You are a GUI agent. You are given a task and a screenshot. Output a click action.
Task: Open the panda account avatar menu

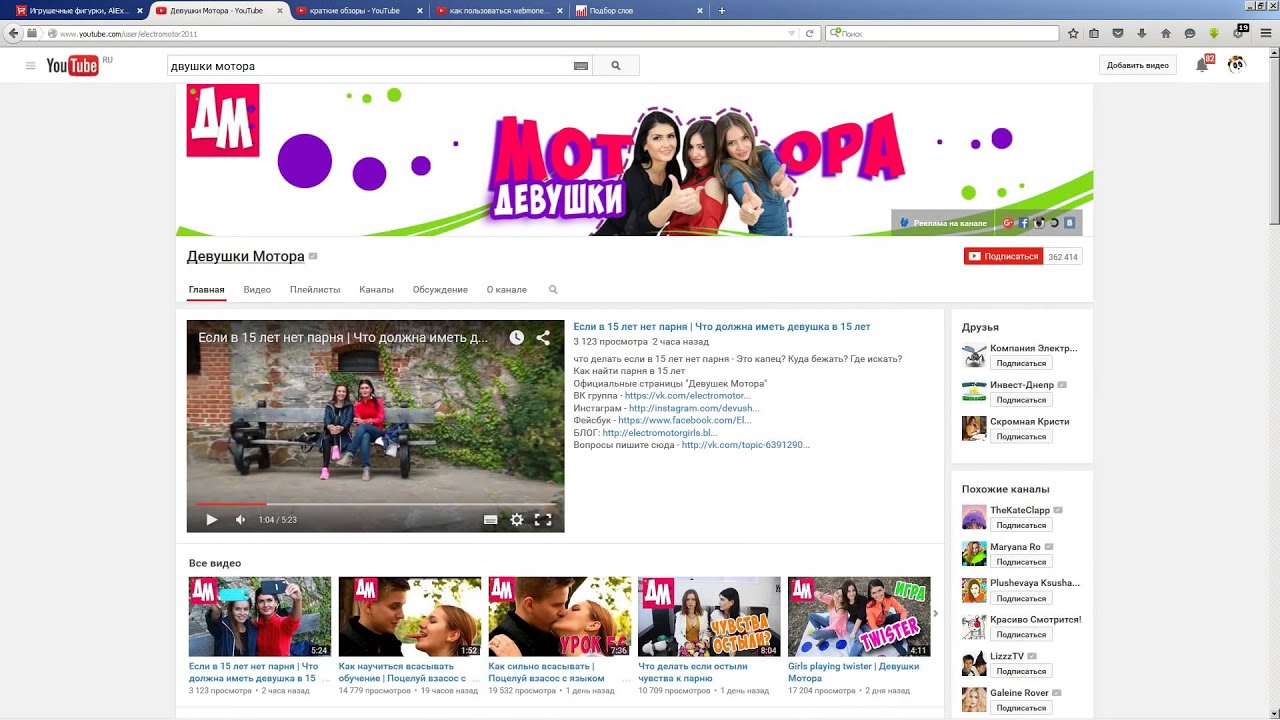1237,65
